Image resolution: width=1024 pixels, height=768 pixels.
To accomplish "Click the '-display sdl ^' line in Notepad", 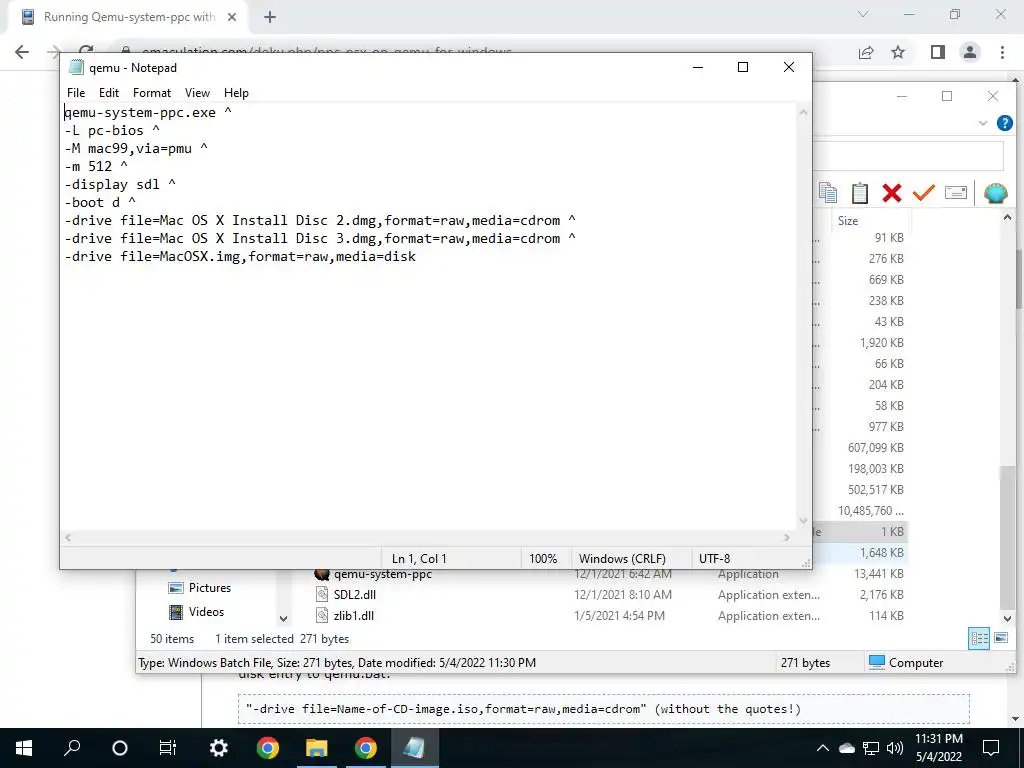I will (x=120, y=185).
